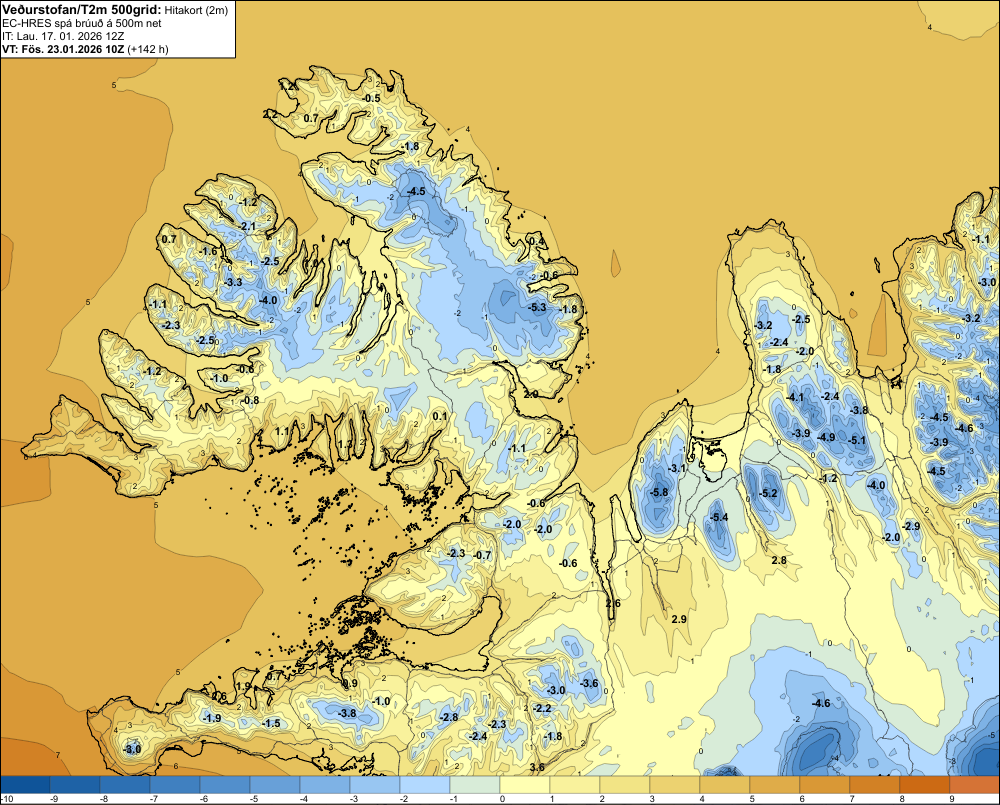Click the "-5.8" temperature value

tap(659, 492)
